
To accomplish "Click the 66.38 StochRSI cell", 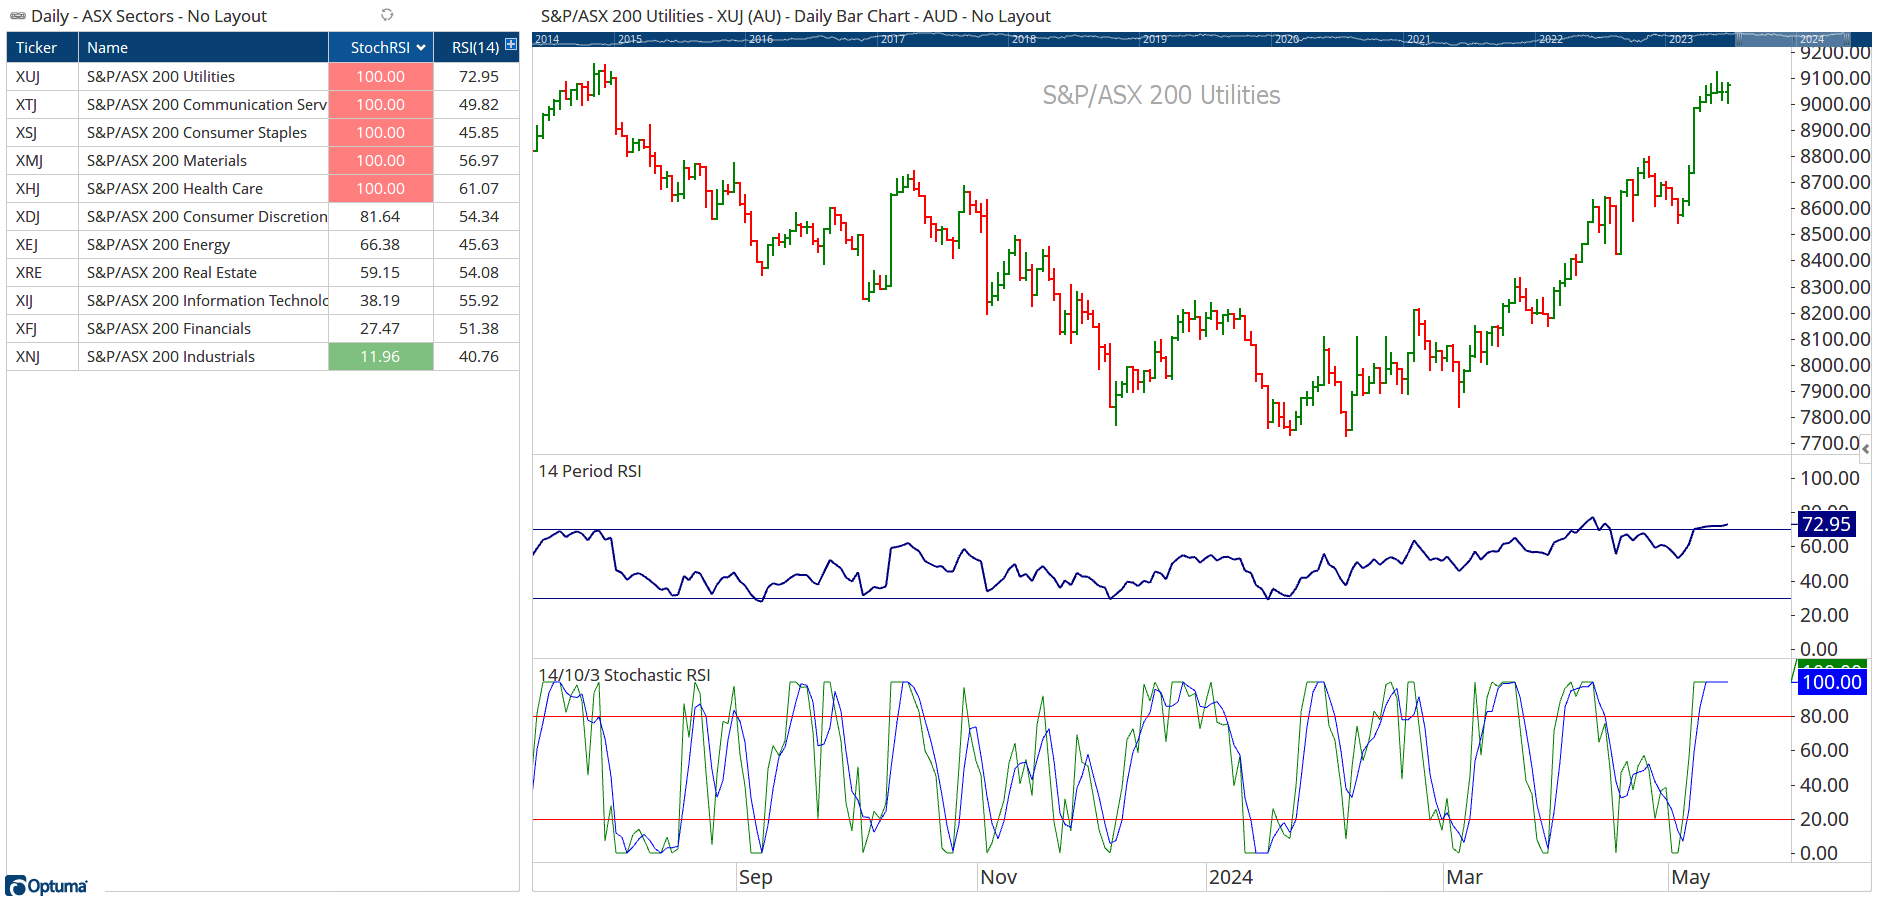I will (381, 244).
